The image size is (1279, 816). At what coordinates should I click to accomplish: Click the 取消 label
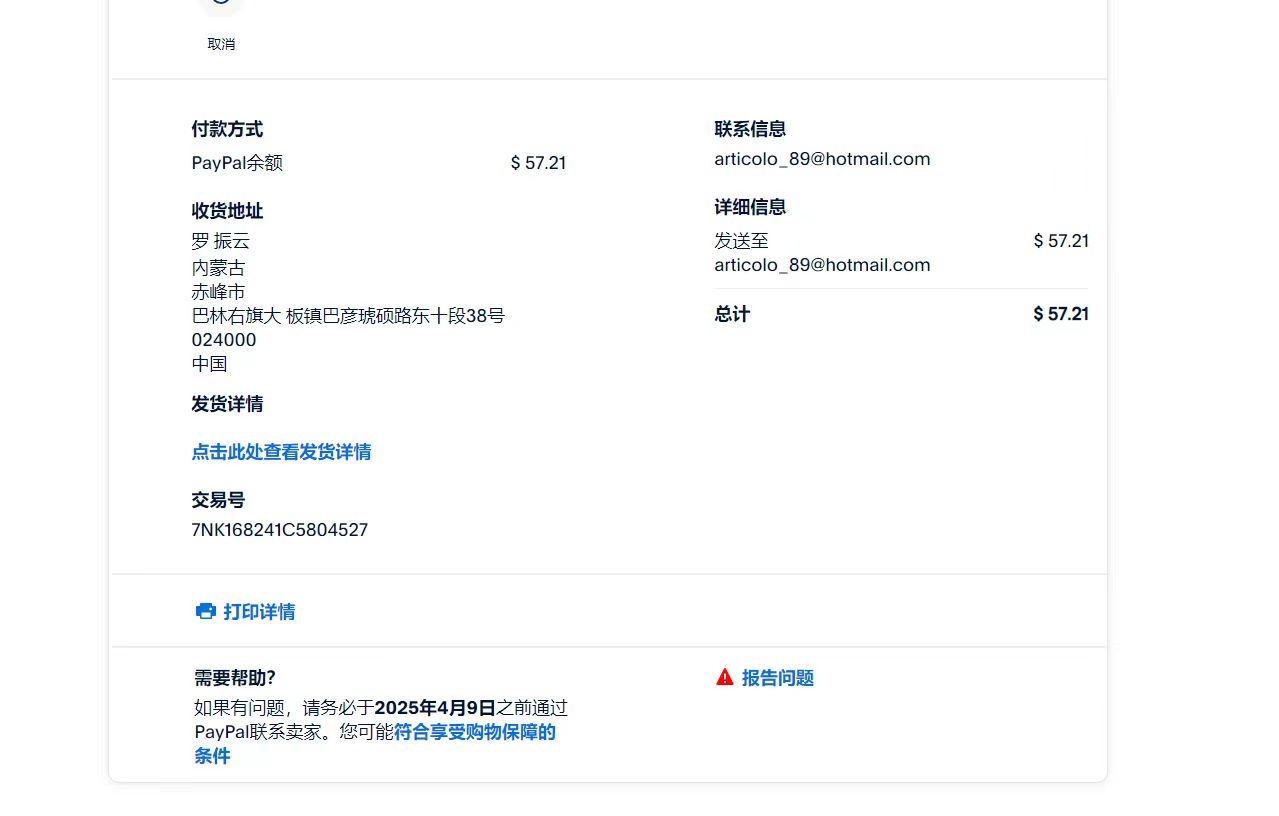coord(221,44)
